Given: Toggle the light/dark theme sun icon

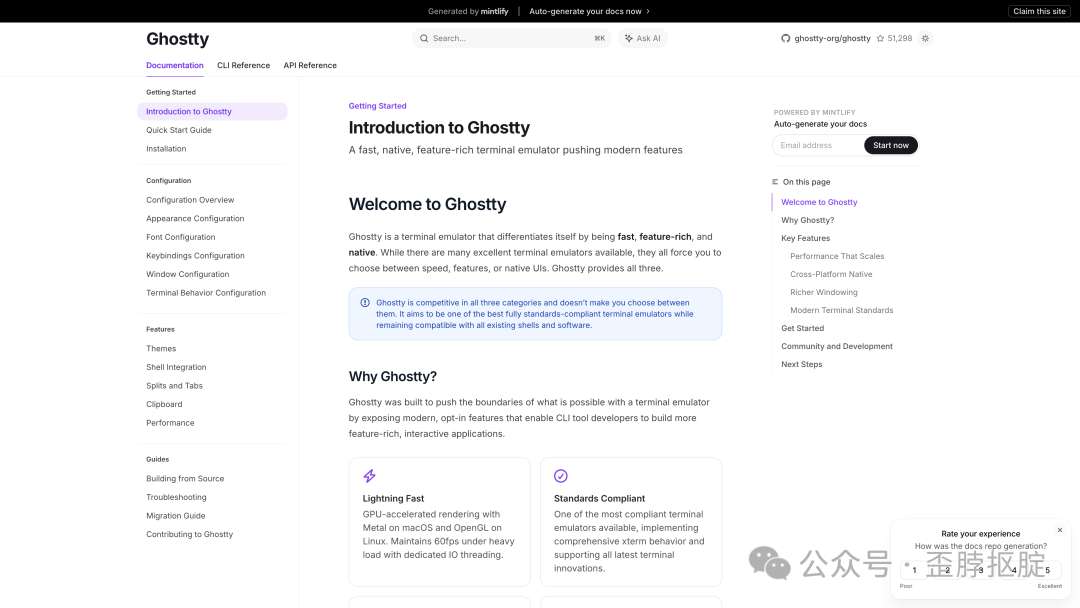Looking at the screenshot, I should click(x=925, y=38).
